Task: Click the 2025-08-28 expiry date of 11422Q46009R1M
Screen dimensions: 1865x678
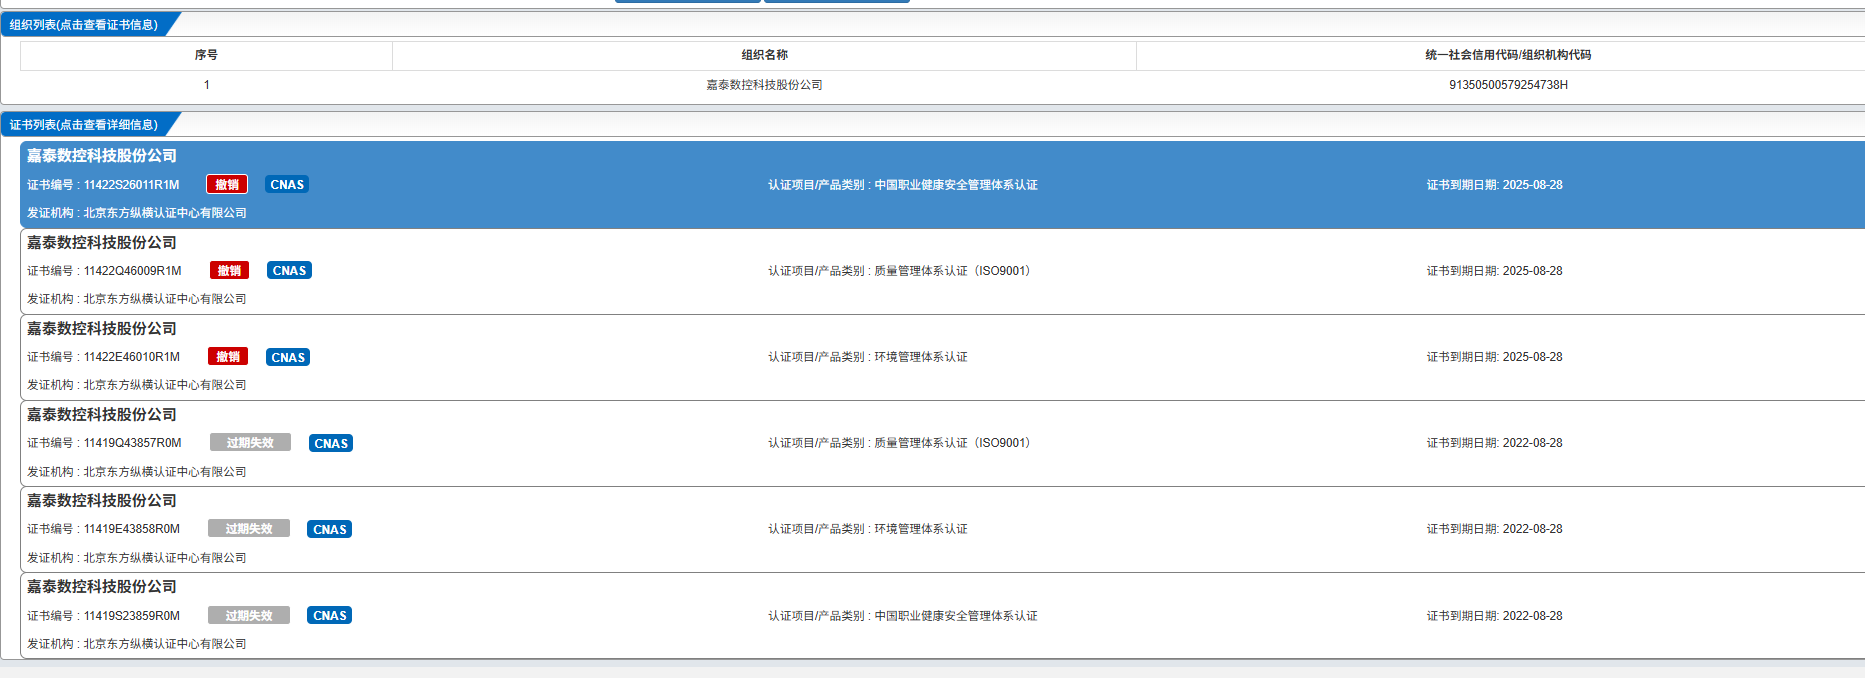Action: click(x=1532, y=271)
